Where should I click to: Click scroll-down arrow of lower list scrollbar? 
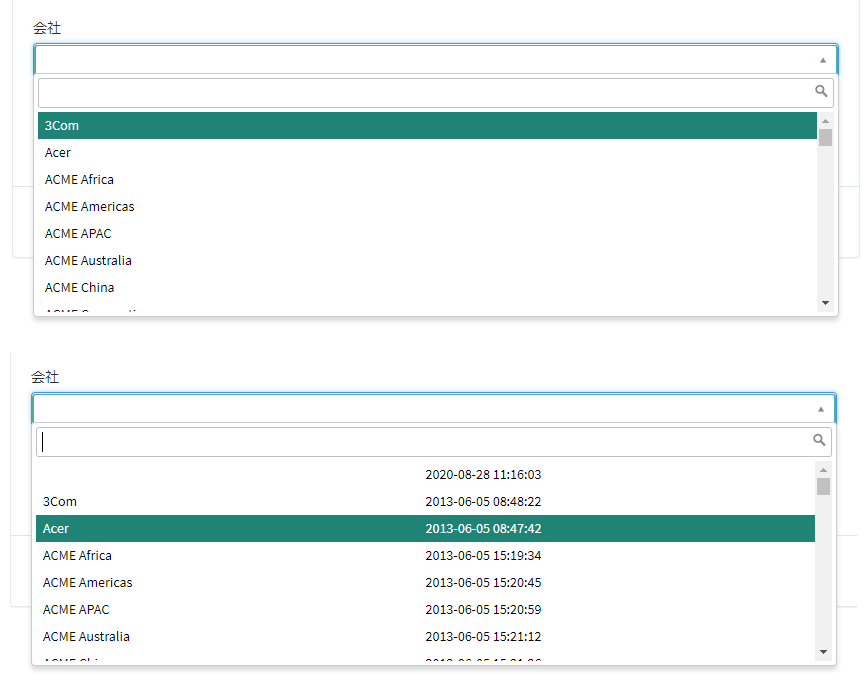coord(823,652)
